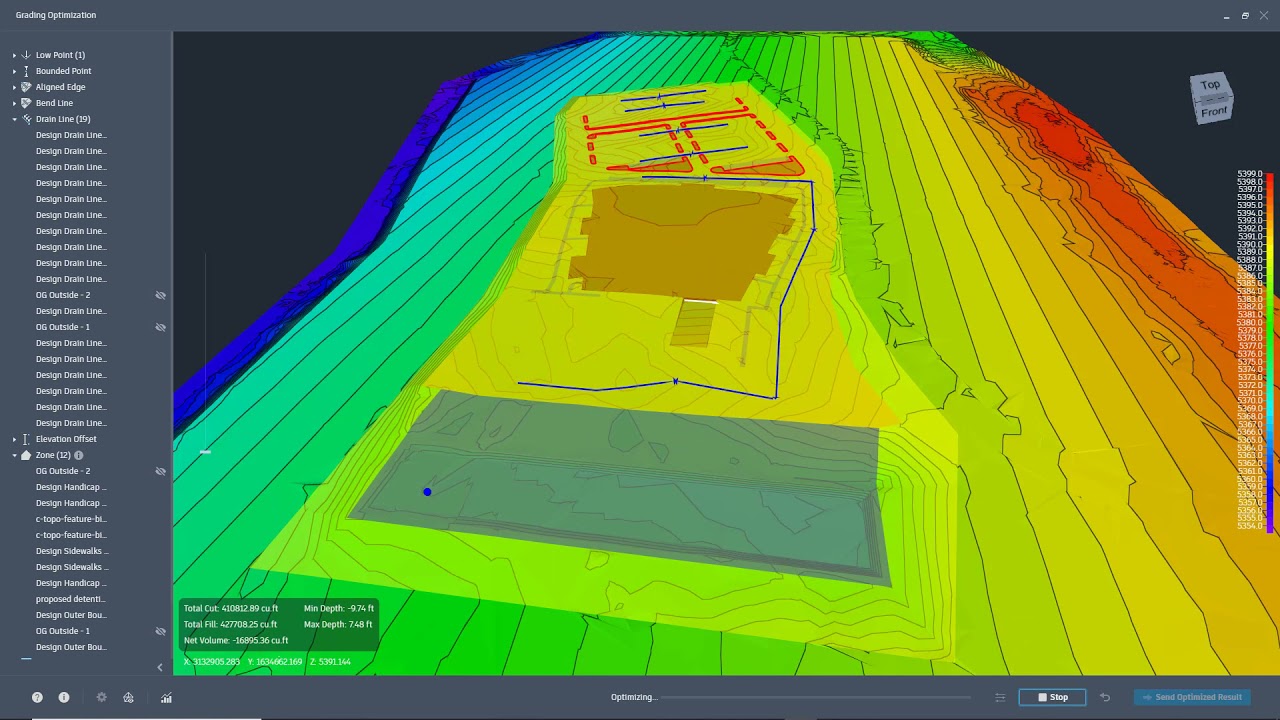Image resolution: width=1280 pixels, height=720 pixels.
Task: Toggle visibility of OG Outside - 2 drain line
Action: pyautogui.click(x=160, y=295)
